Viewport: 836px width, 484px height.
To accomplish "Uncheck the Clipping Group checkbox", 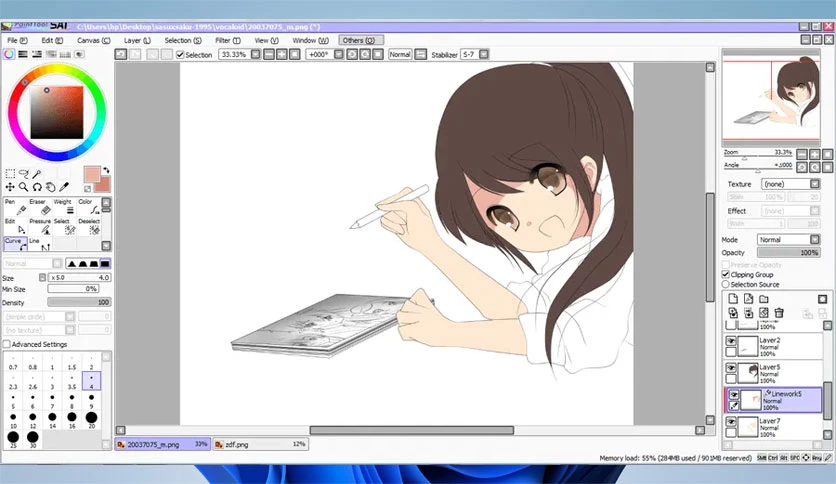I will click(x=726, y=275).
